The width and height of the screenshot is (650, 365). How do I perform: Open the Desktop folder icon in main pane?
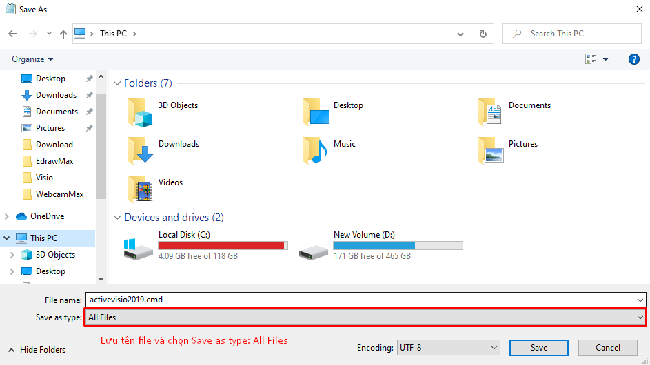click(x=315, y=111)
